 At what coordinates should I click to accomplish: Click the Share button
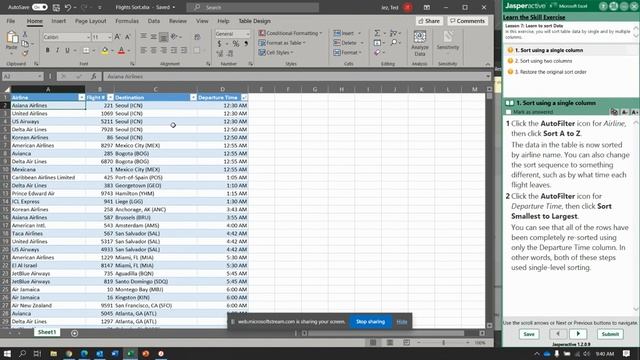[x=429, y=21]
